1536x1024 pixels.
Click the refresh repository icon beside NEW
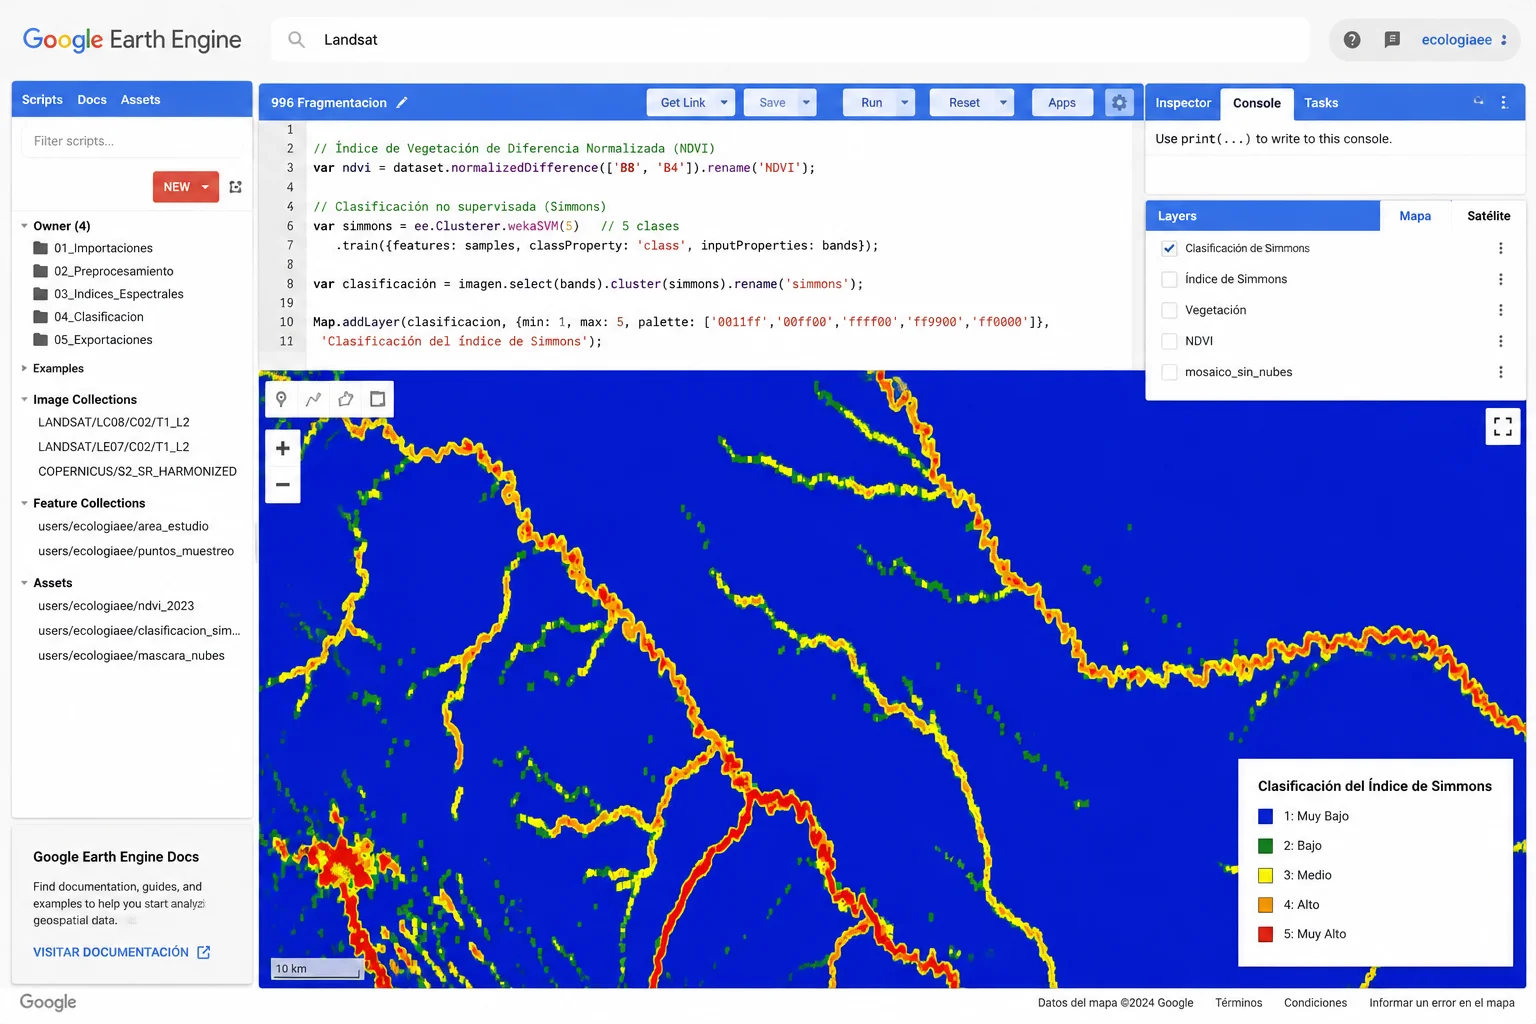pyautogui.click(x=236, y=187)
